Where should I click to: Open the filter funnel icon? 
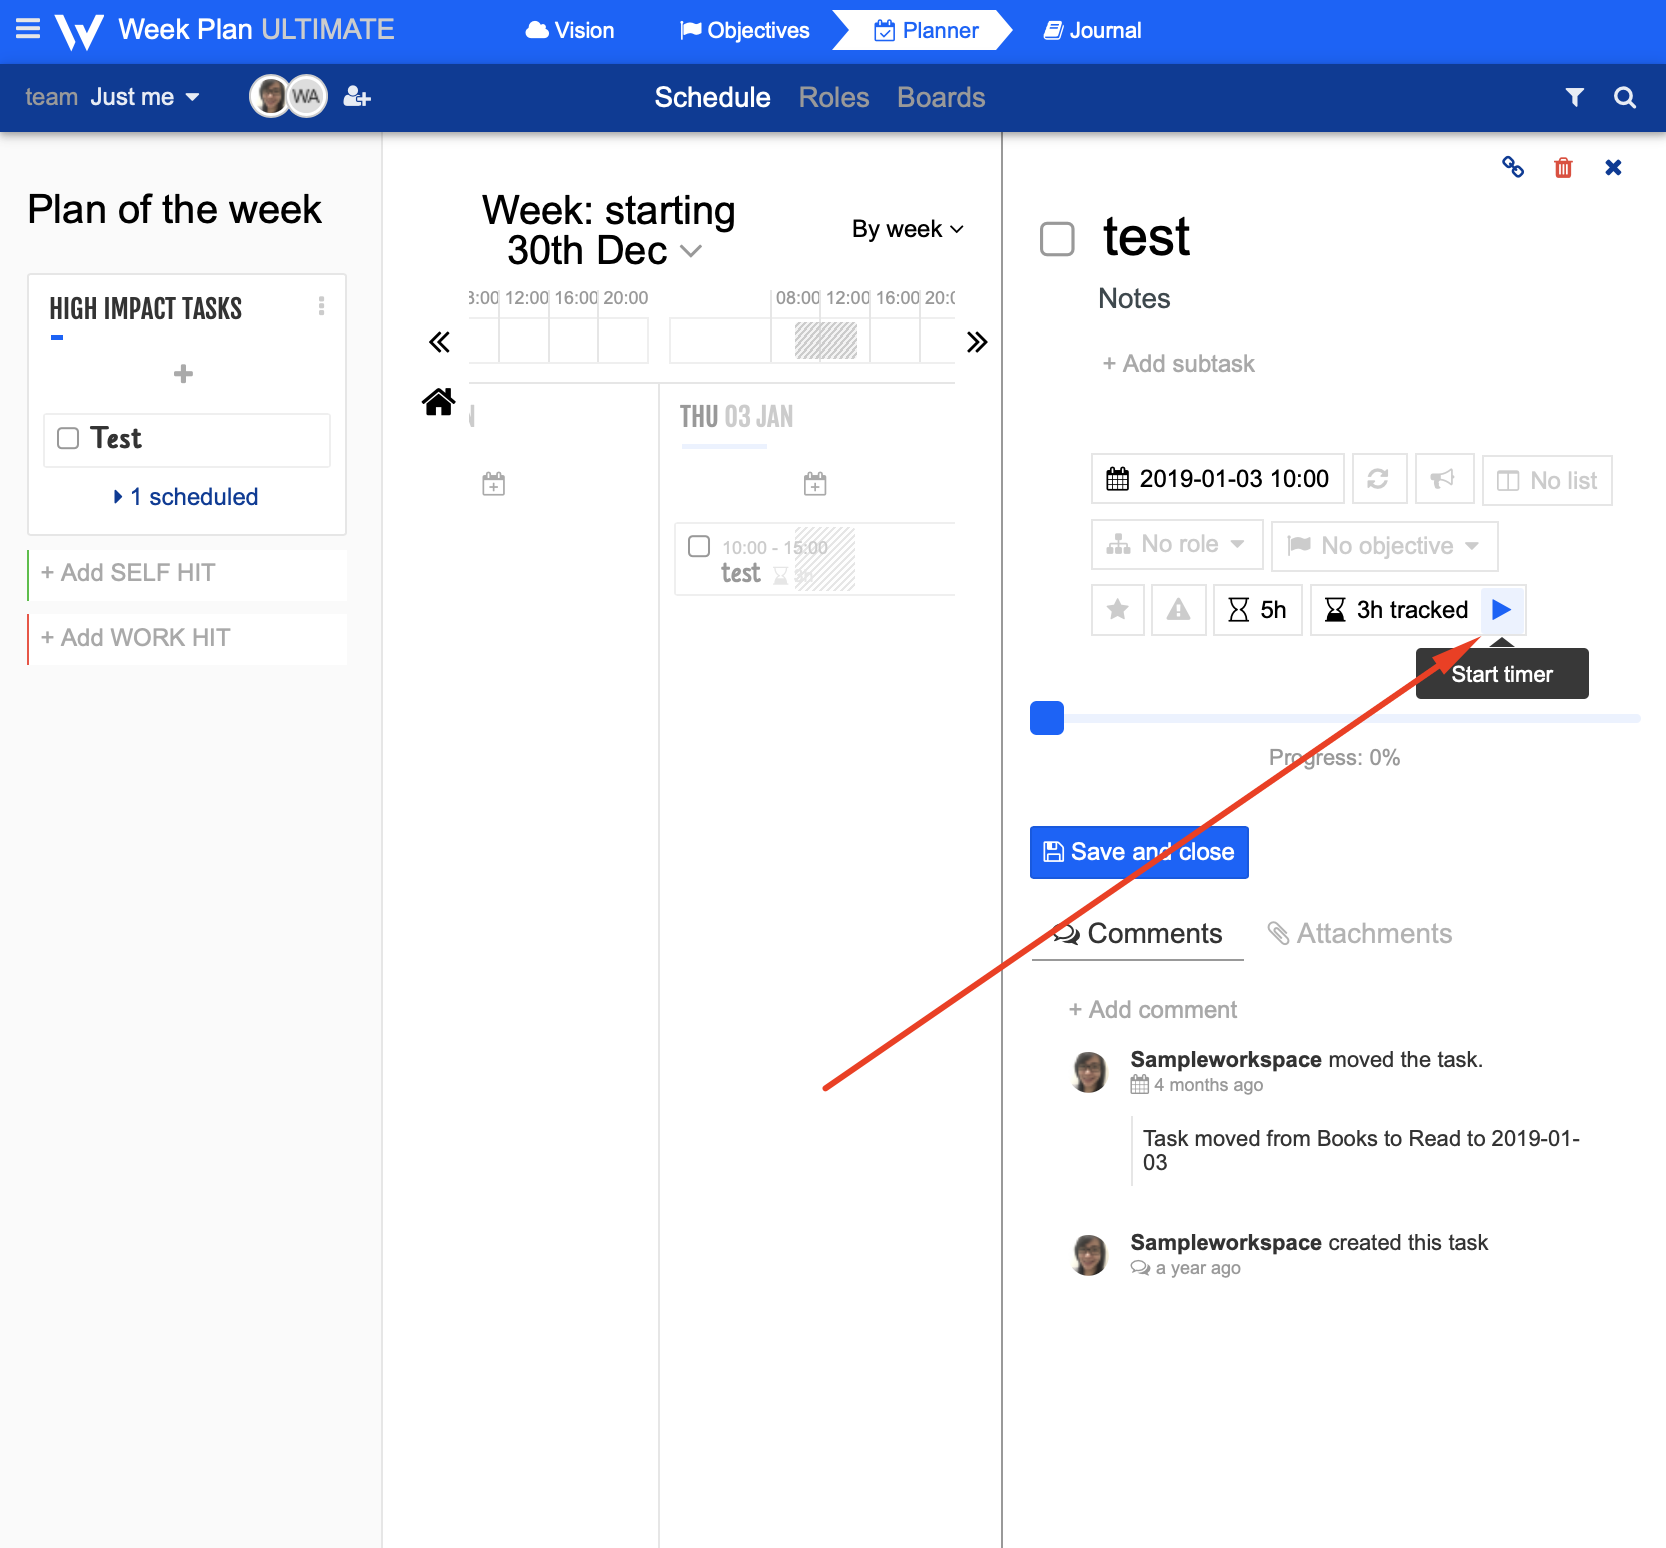point(1574,97)
